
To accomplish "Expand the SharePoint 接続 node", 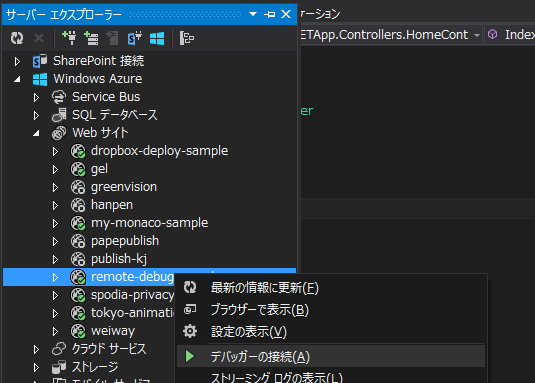I will click(17, 61).
